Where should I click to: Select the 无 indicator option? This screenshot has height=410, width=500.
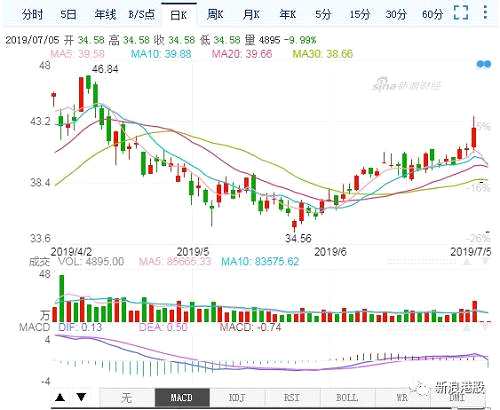click(127, 398)
